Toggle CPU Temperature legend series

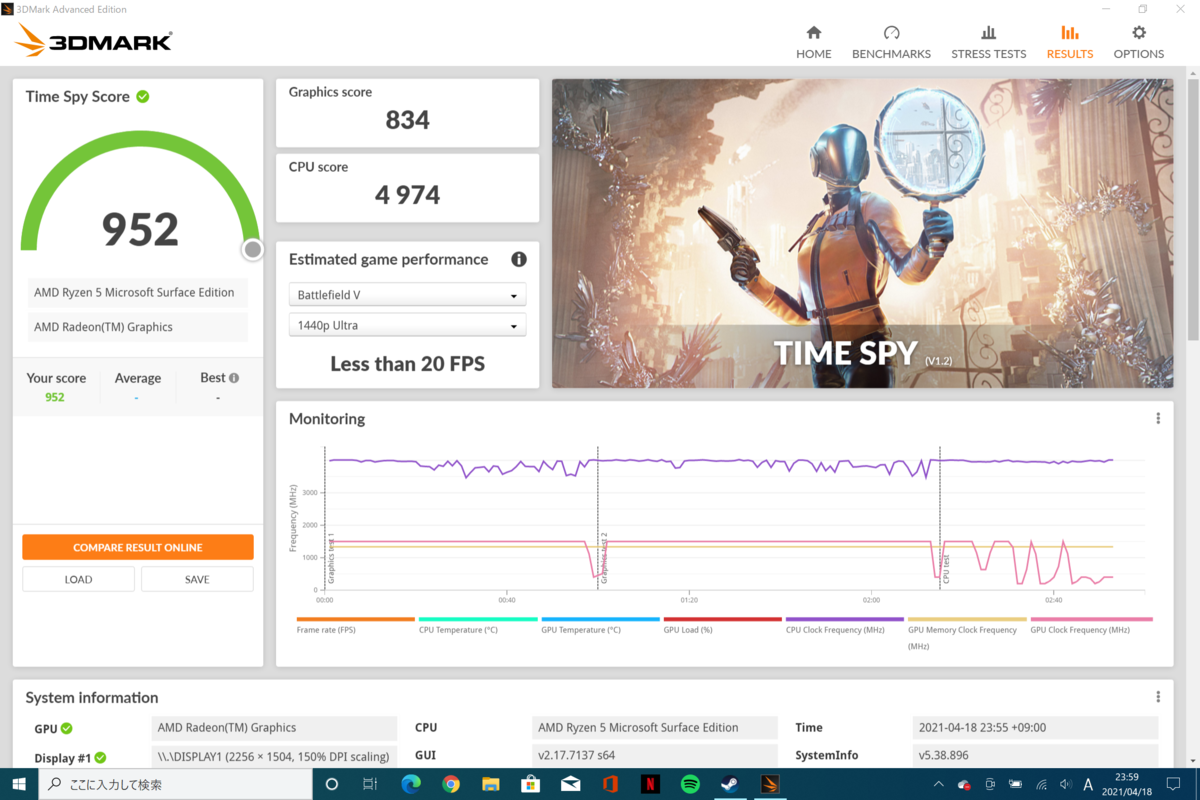tap(477, 625)
